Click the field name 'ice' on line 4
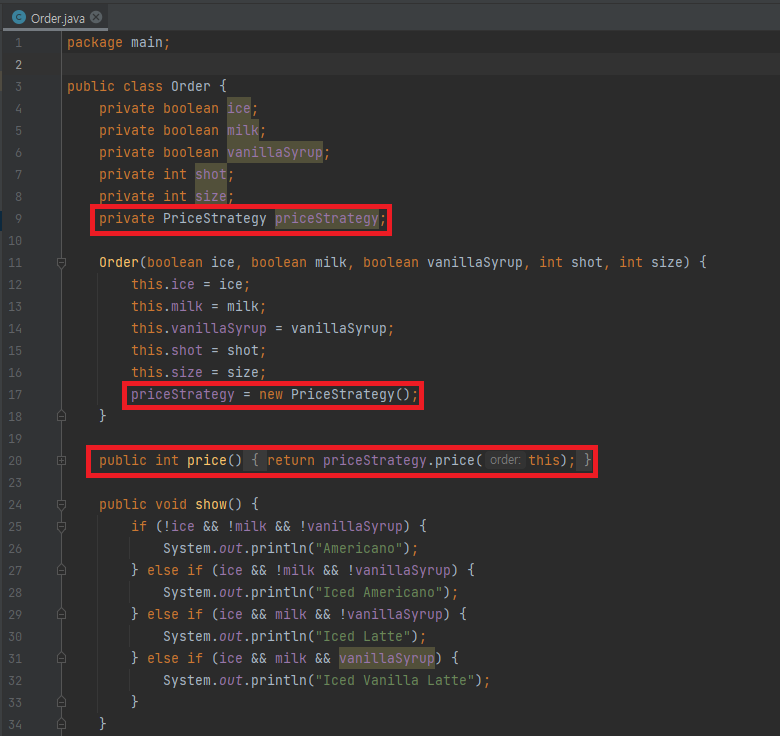The height and width of the screenshot is (736, 780). (x=239, y=108)
